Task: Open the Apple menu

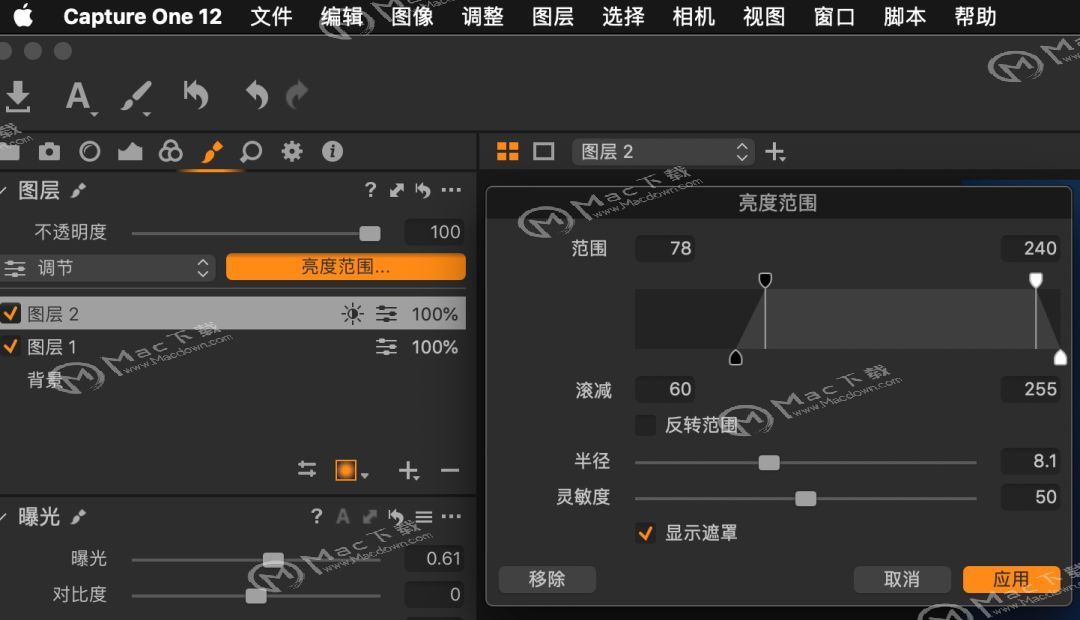Action: [23, 16]
